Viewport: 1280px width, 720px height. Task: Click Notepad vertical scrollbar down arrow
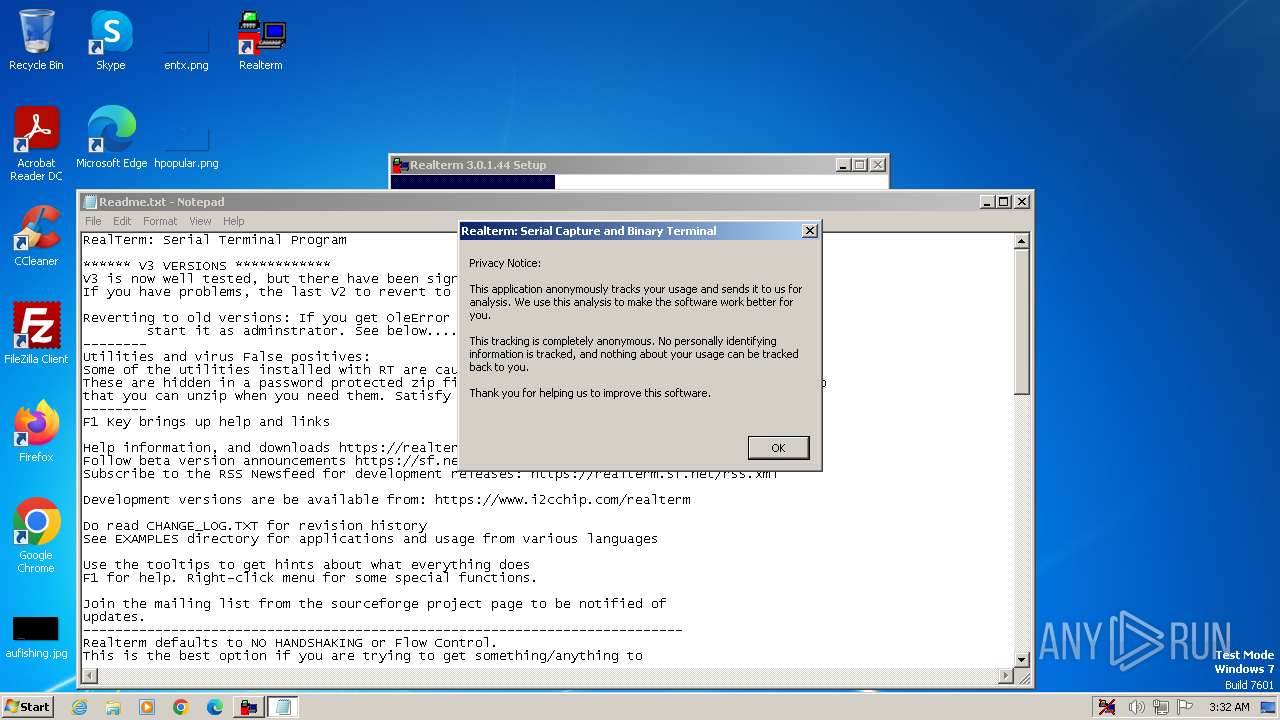click(x=1022, y=660)
